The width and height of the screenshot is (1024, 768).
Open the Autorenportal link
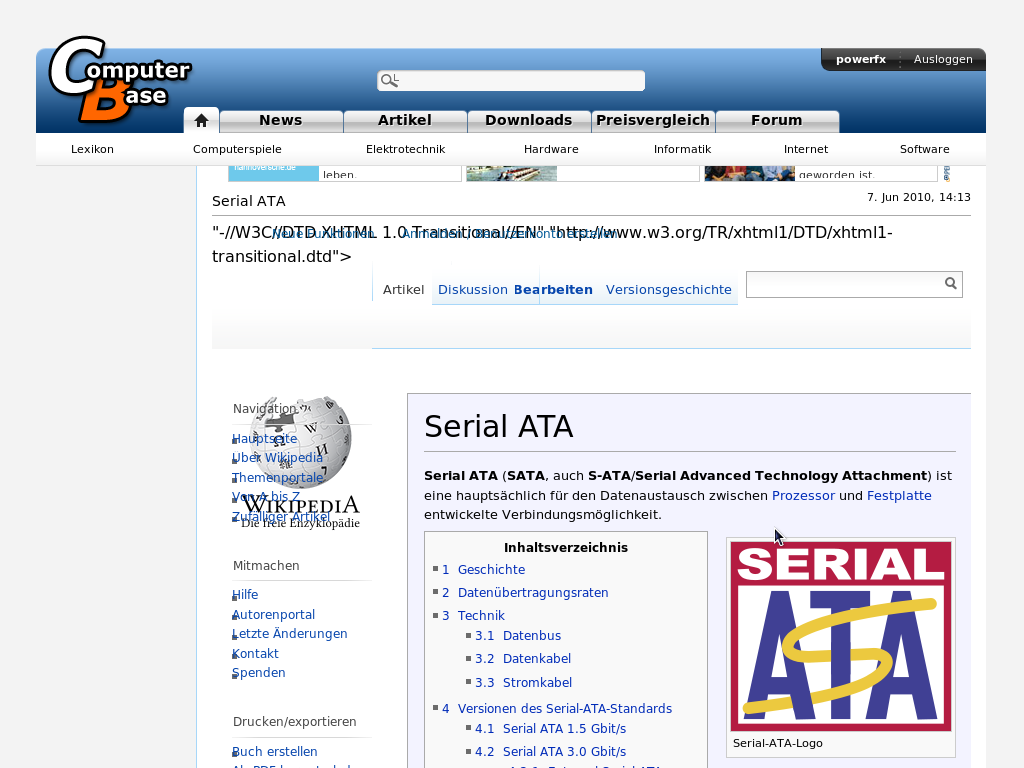pos(274,615)
